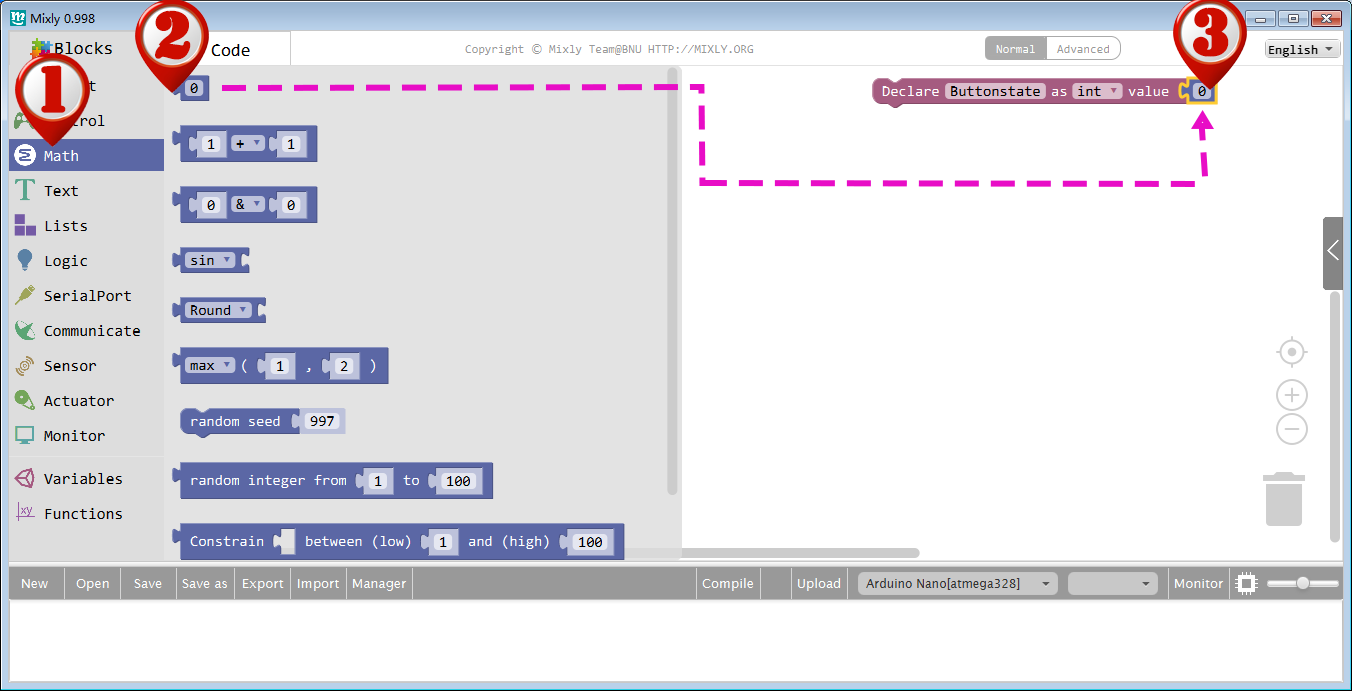Viewport: 1352px width, 691px height.
Task: Click the Sensor category icon
Action: click(25, 366)
